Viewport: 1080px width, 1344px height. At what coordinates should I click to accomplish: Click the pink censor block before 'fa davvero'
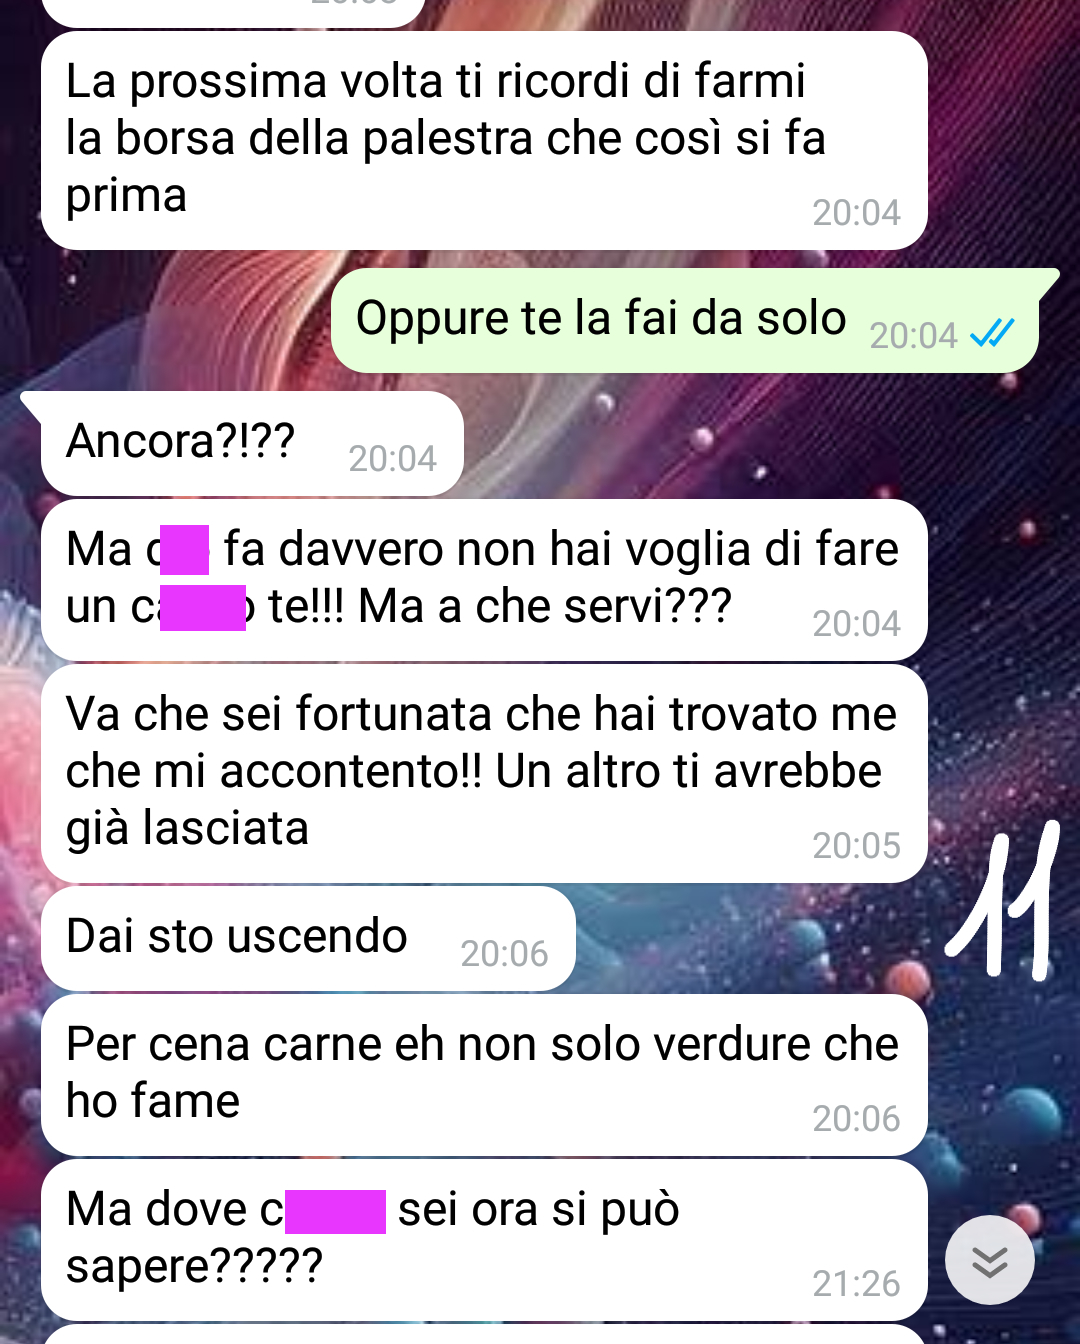tap(185, 550)
